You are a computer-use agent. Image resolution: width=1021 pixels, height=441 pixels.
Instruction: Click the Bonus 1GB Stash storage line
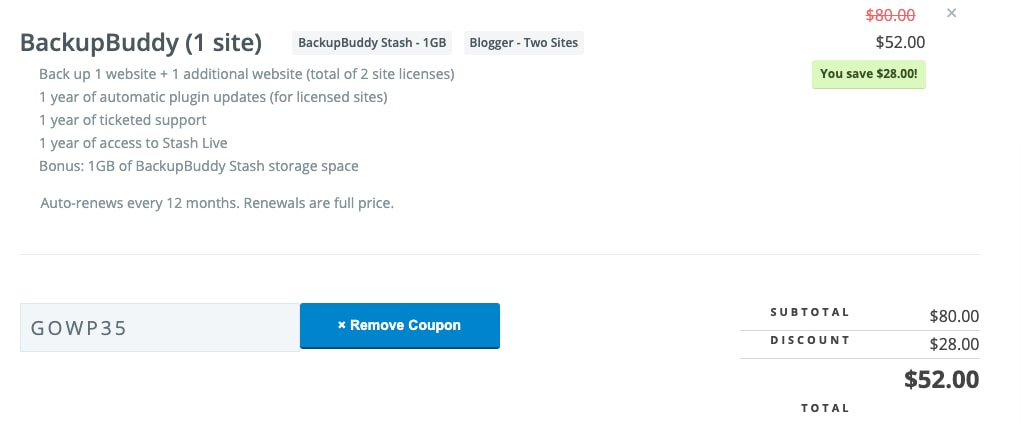pos(199,166)
